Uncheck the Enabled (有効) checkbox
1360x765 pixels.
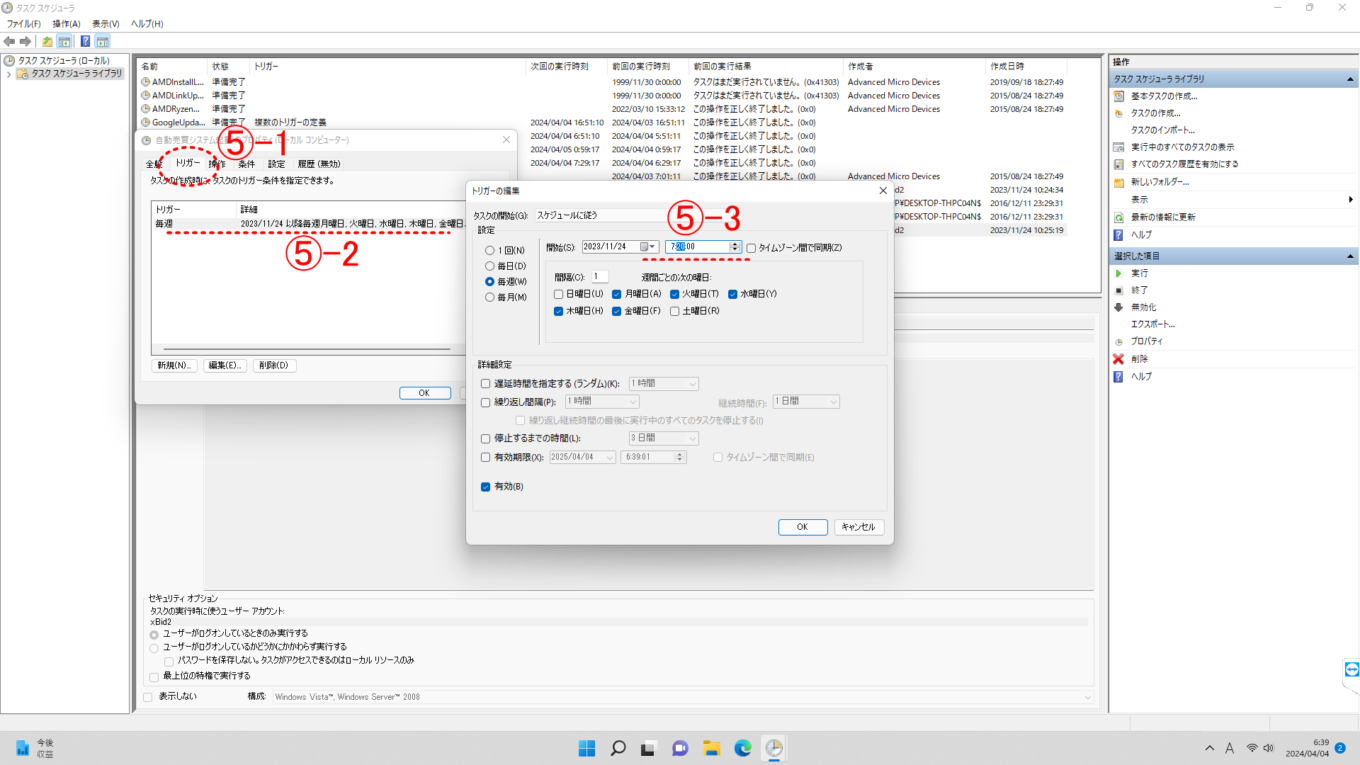coord(486,487)
